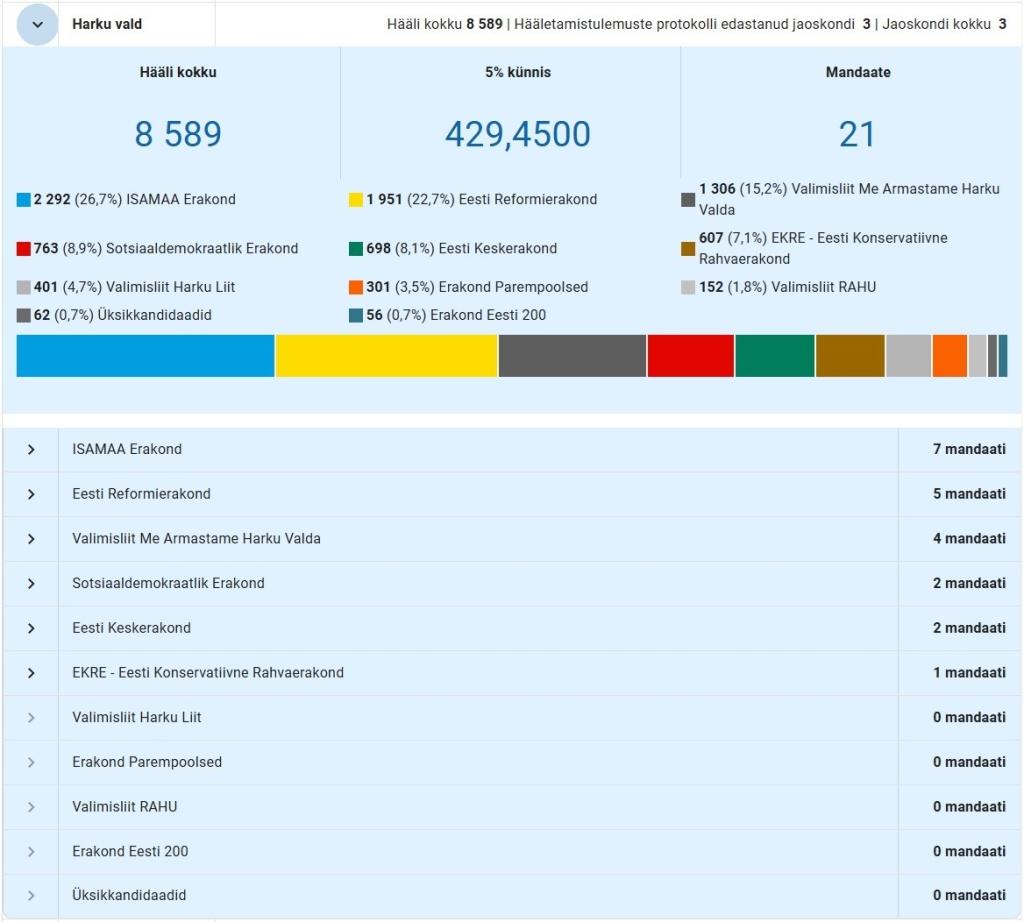The image size is (1024, 922).
Task: Click the brown EKRE bar segment
Action: pyautogui.click(x=850, y=356)
